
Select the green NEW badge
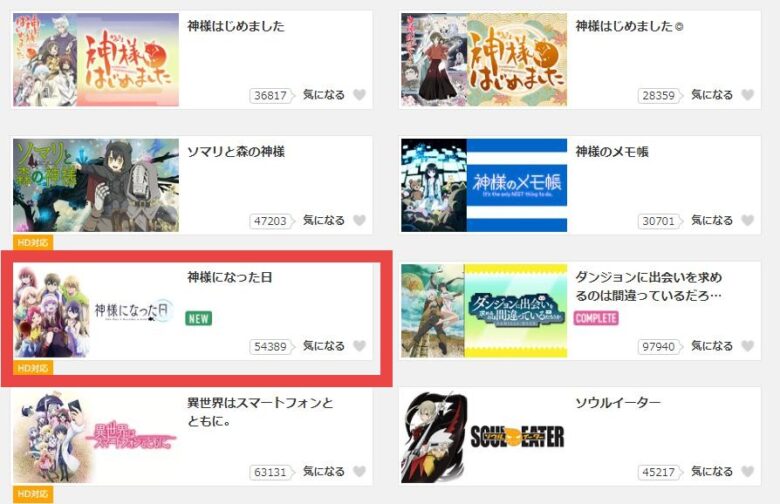pyautogui.click(x=198, y=318)
